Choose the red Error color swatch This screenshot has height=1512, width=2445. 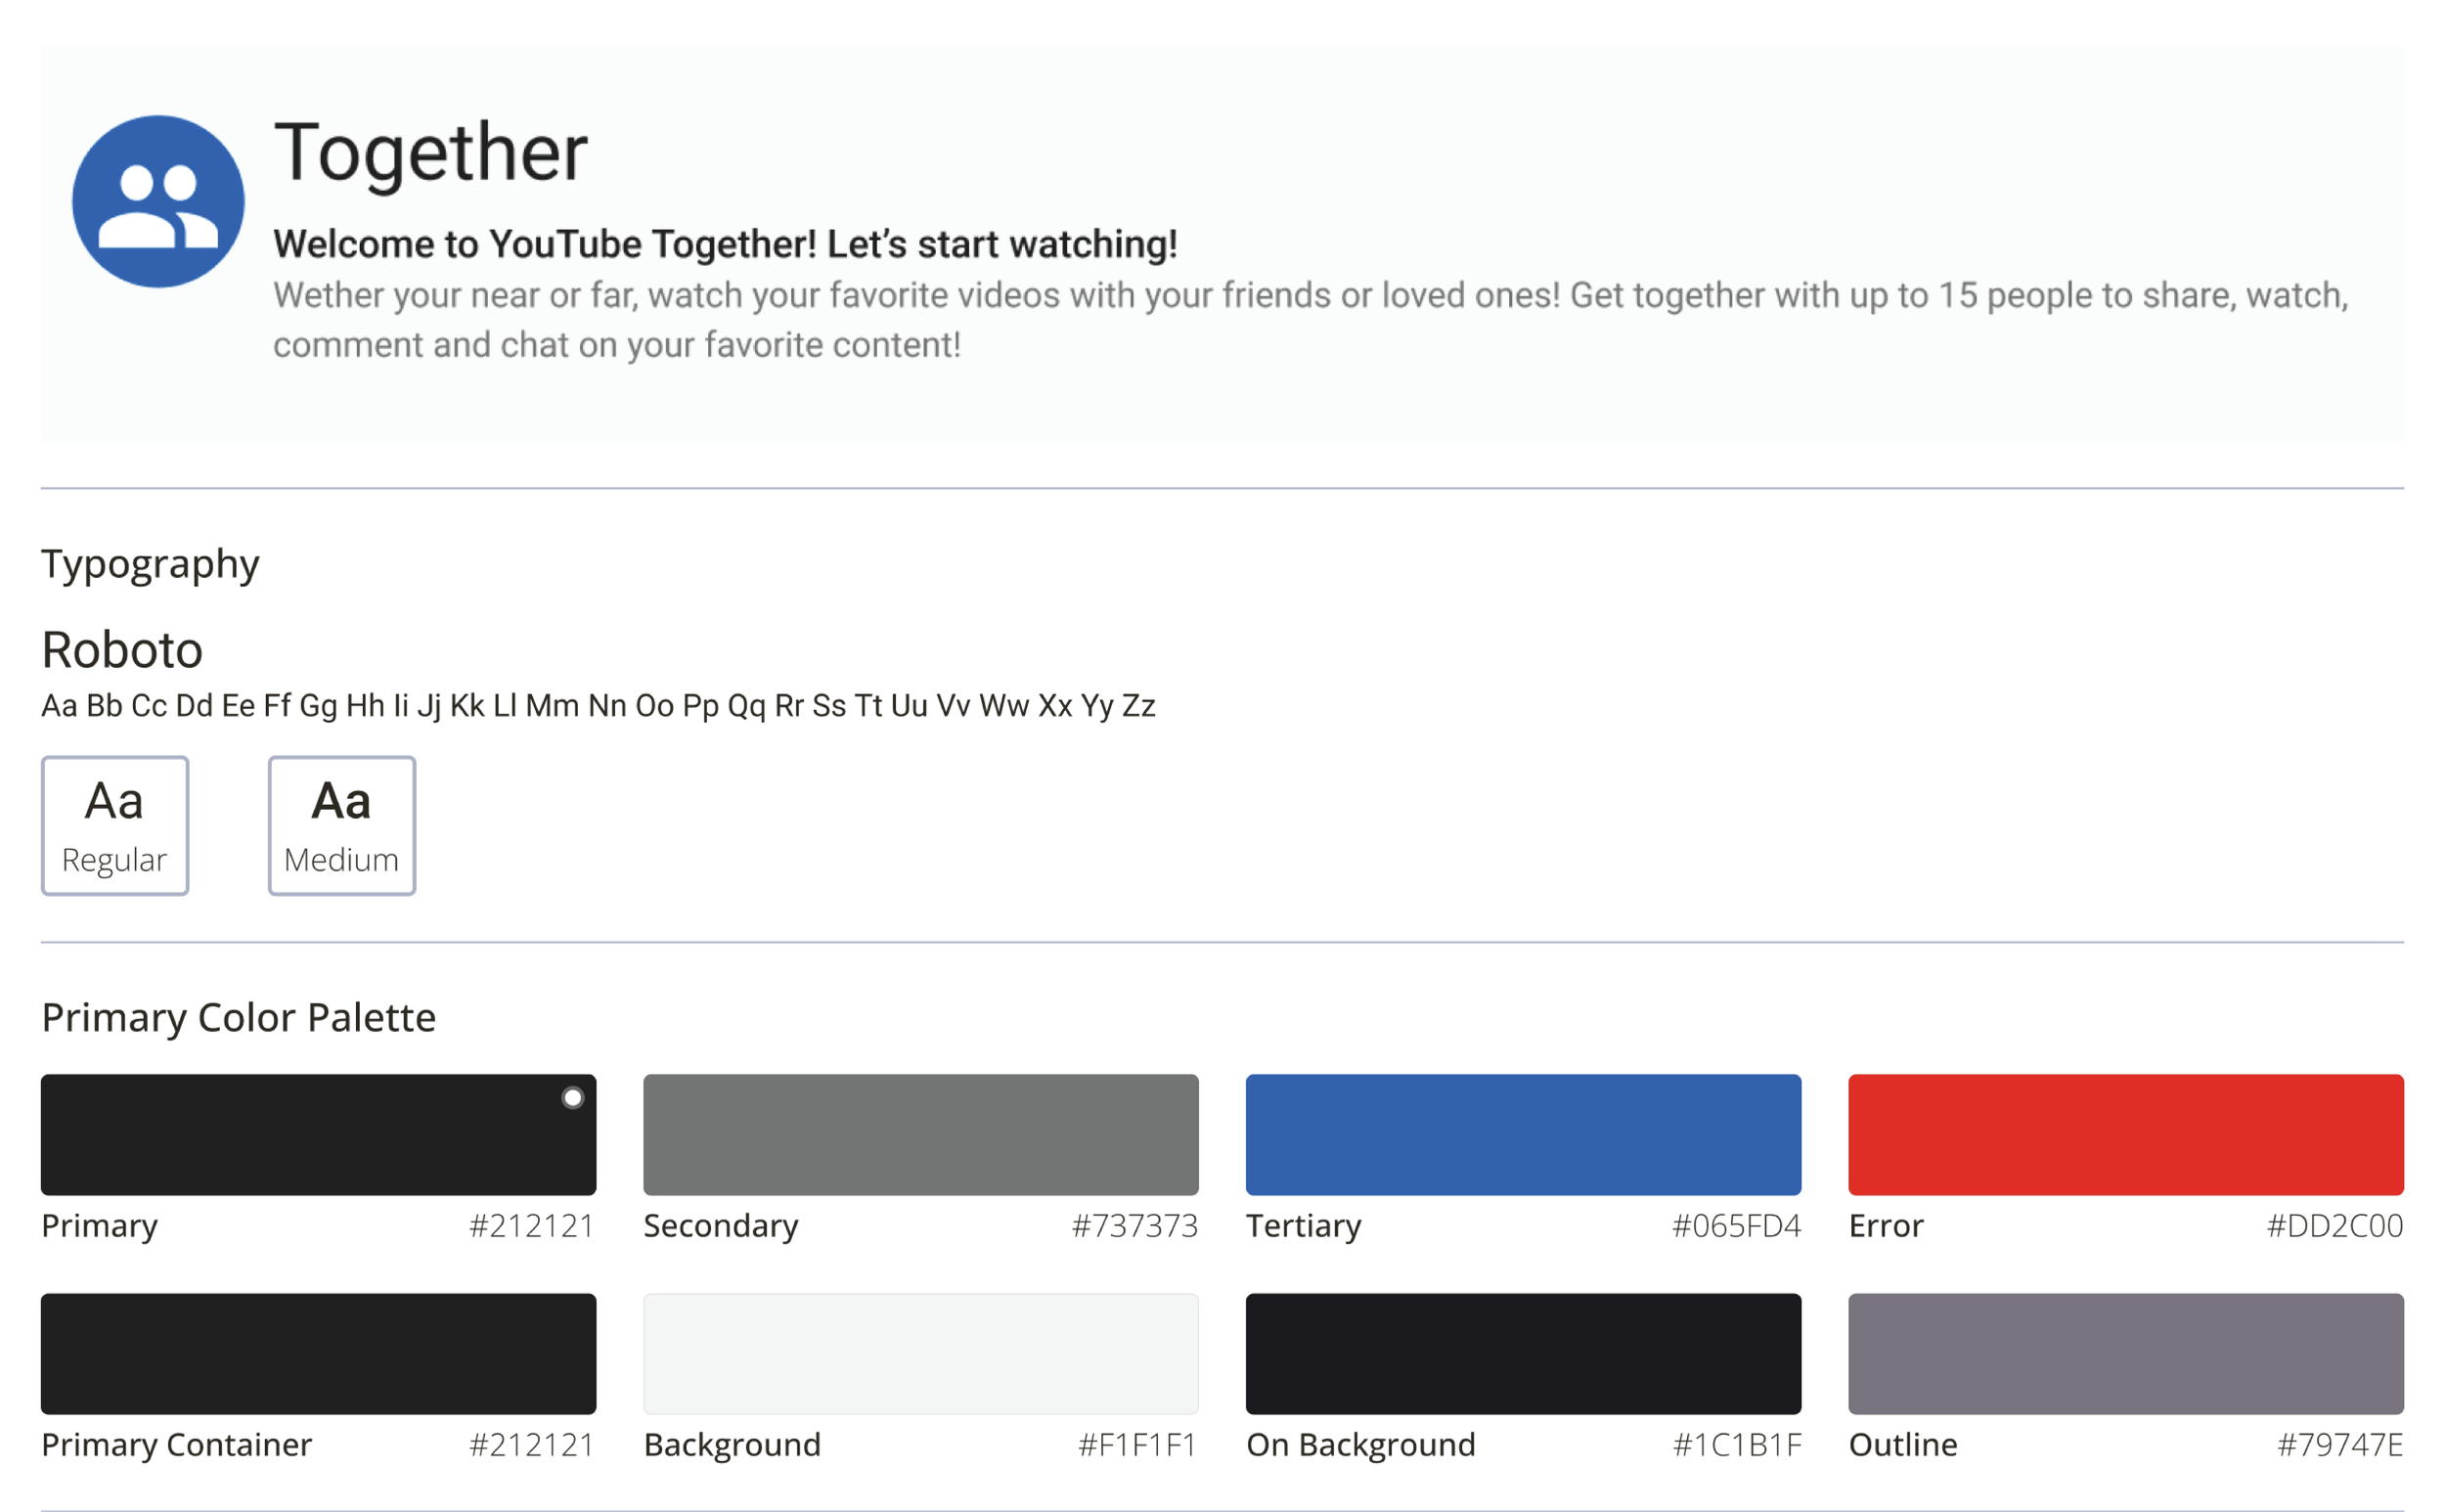click(x=2125, y=1135)
